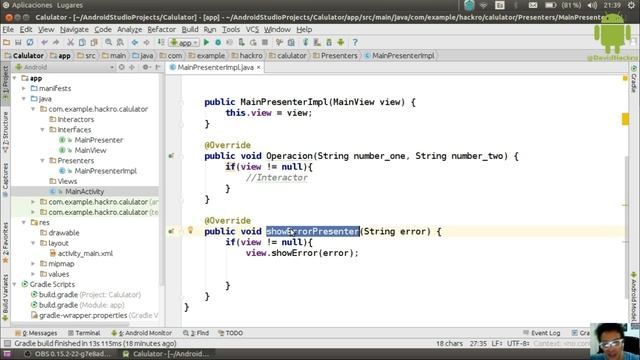Click the Stop square toolbar icon
Viewport: 640px width, 360px height.
point(265,42)
